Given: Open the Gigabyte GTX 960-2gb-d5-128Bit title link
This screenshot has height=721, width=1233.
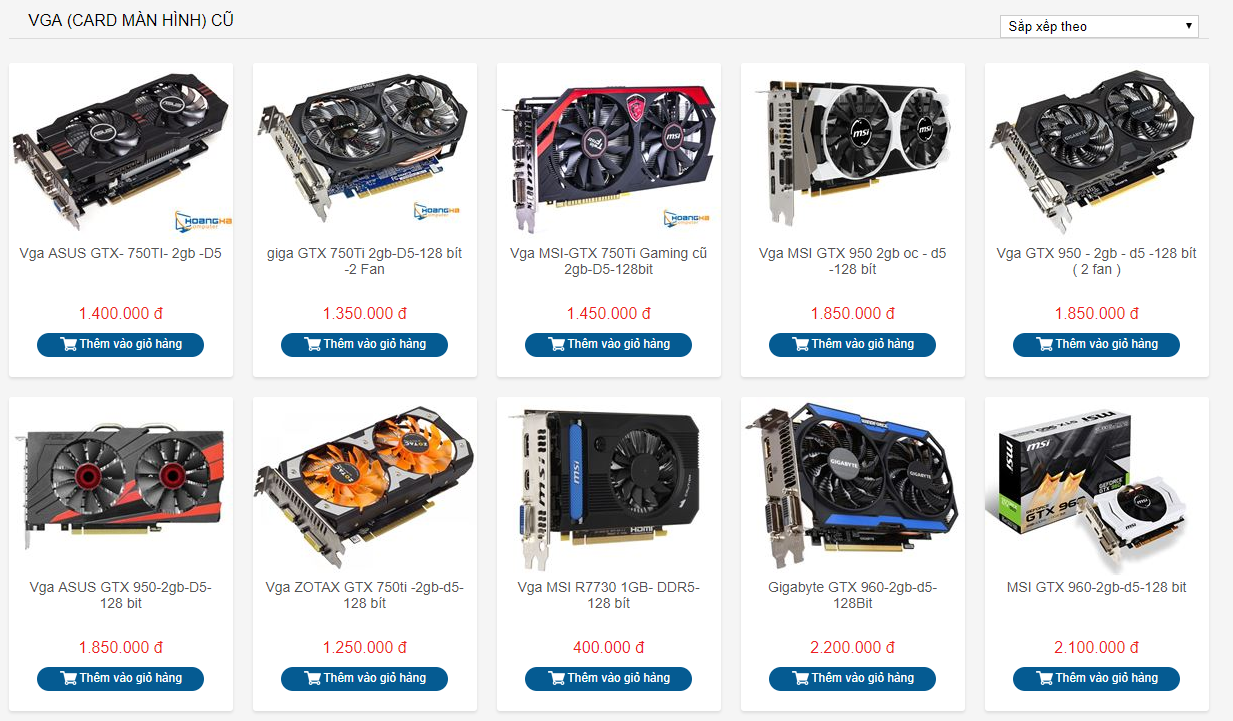Looking at the screenshot, I should point(853,595).
